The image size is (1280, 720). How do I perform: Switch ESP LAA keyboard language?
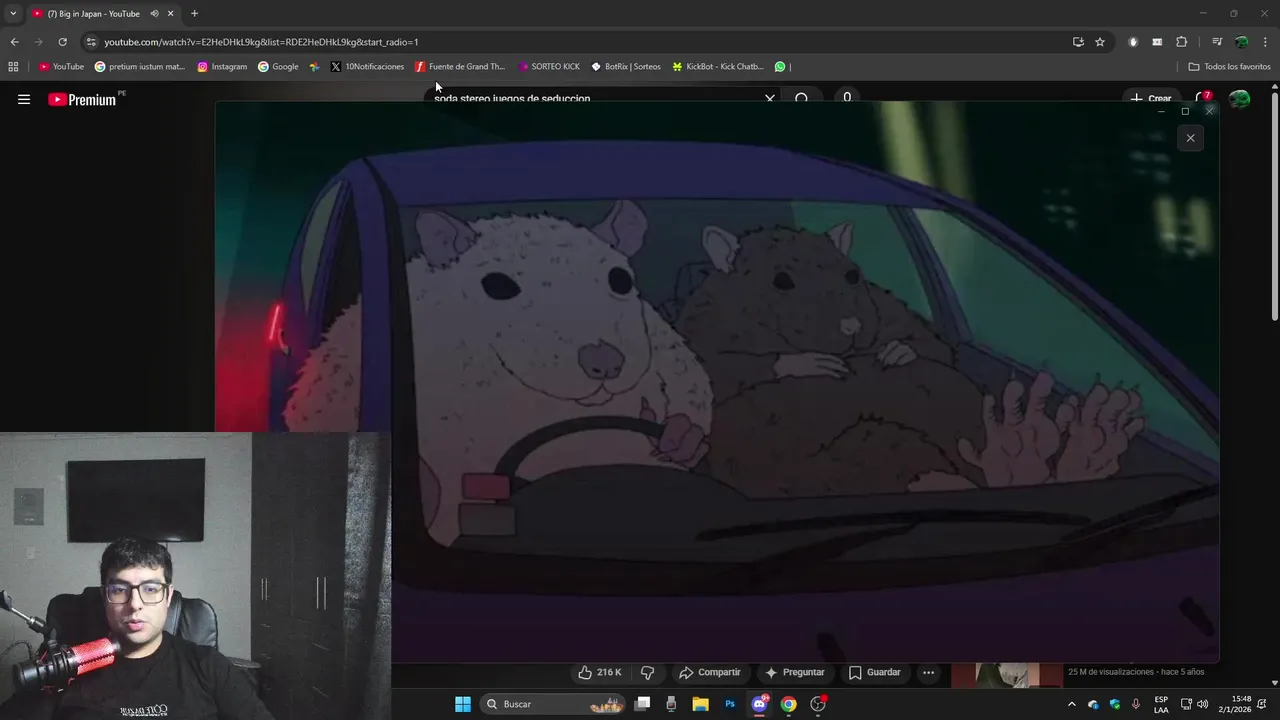(x=1161, y=704)
